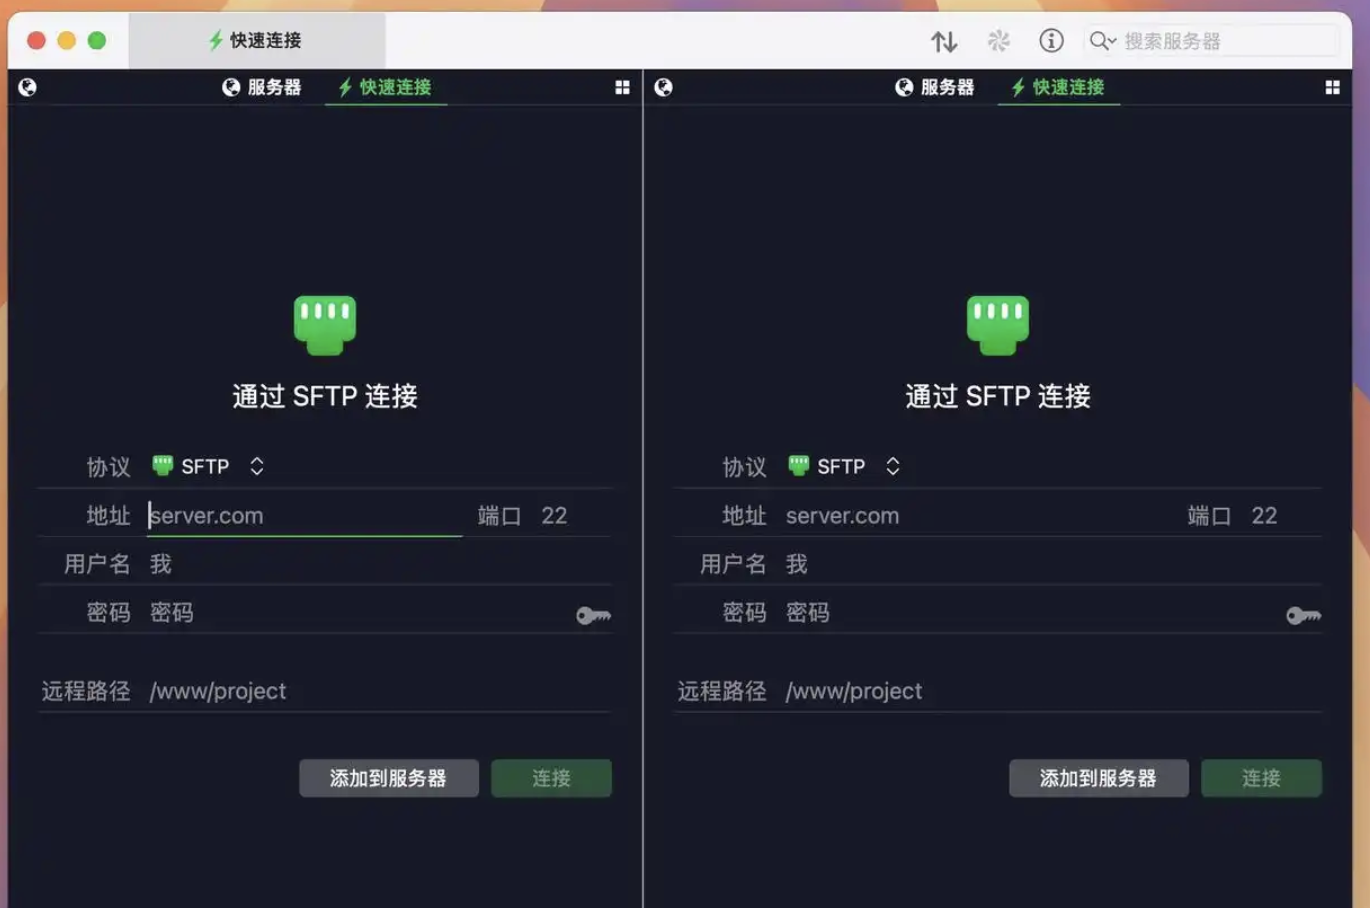
Task: Click key icon in right pane password field
Action: point(1303,615)
